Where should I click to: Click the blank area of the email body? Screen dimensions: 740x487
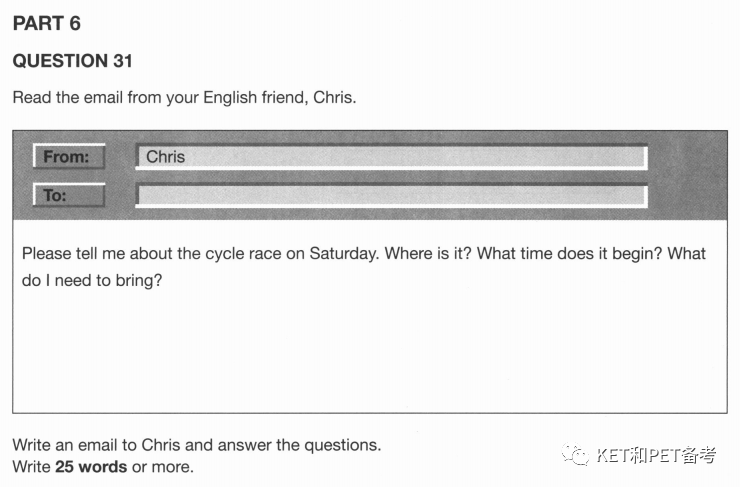click(x=370, y=354)
